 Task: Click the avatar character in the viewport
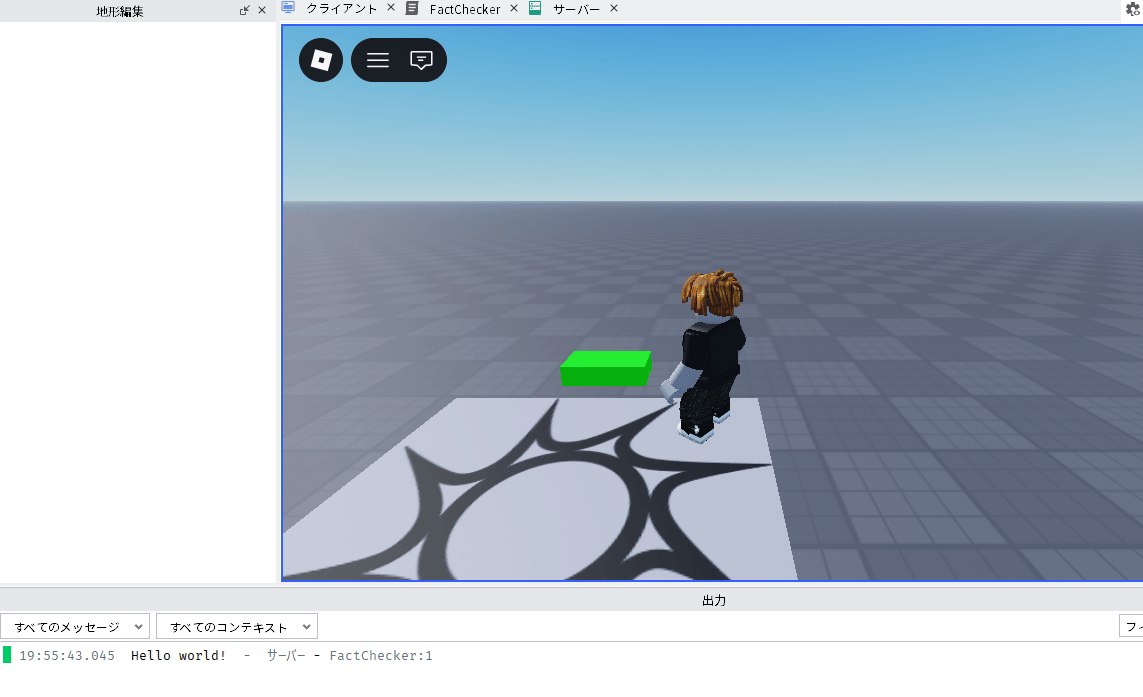(x=706, y=355)
